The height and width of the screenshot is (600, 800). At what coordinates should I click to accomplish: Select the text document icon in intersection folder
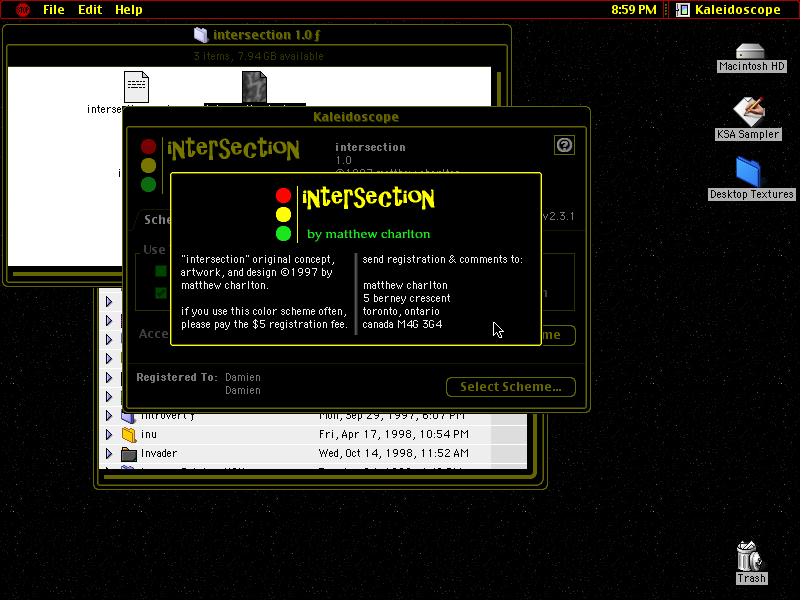click(136, 87)
